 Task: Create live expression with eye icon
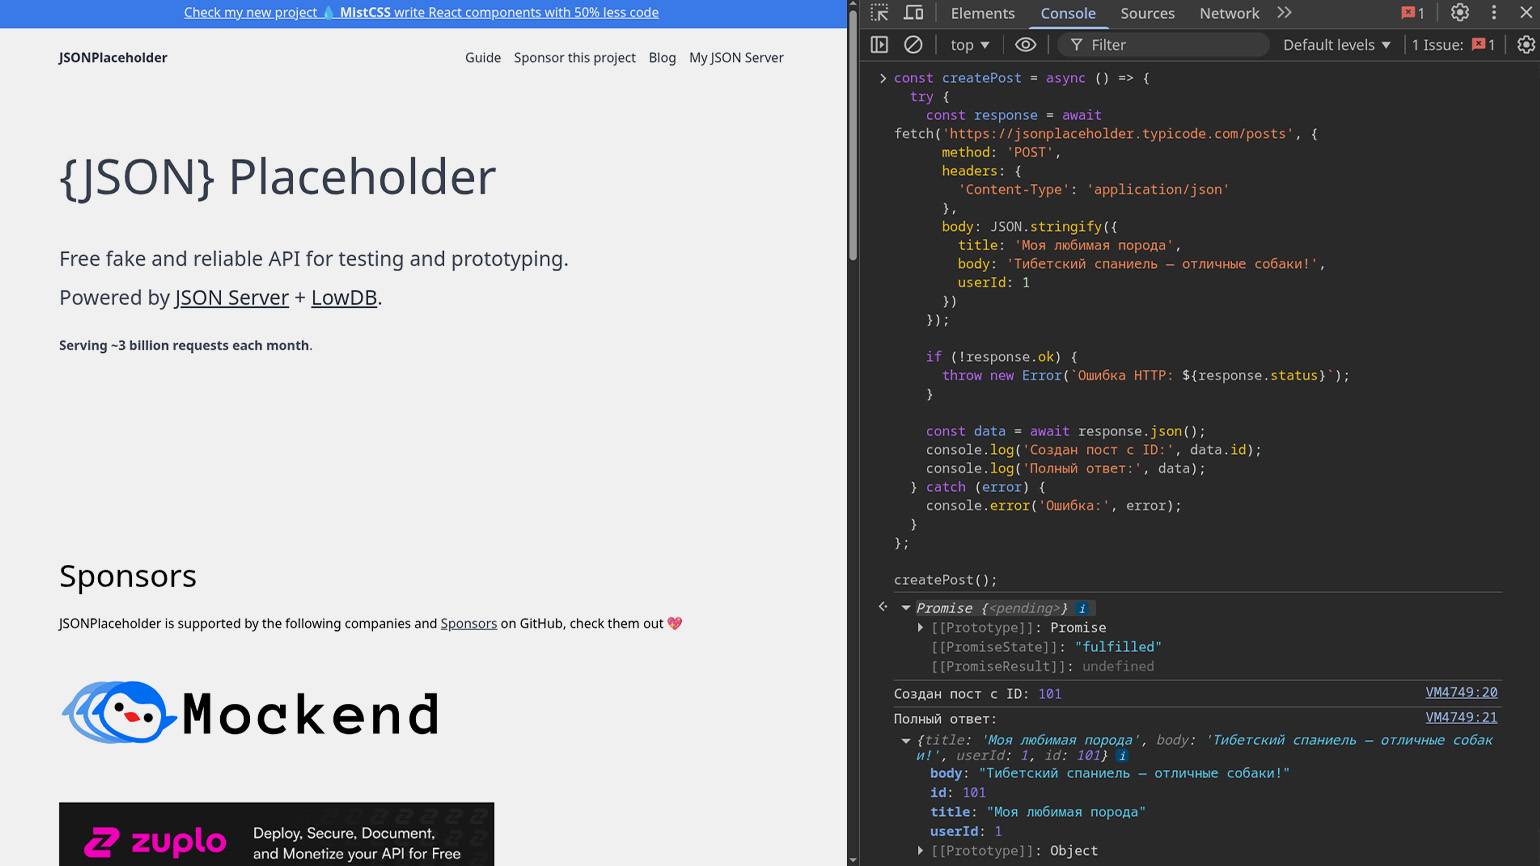coord(1025,45)
